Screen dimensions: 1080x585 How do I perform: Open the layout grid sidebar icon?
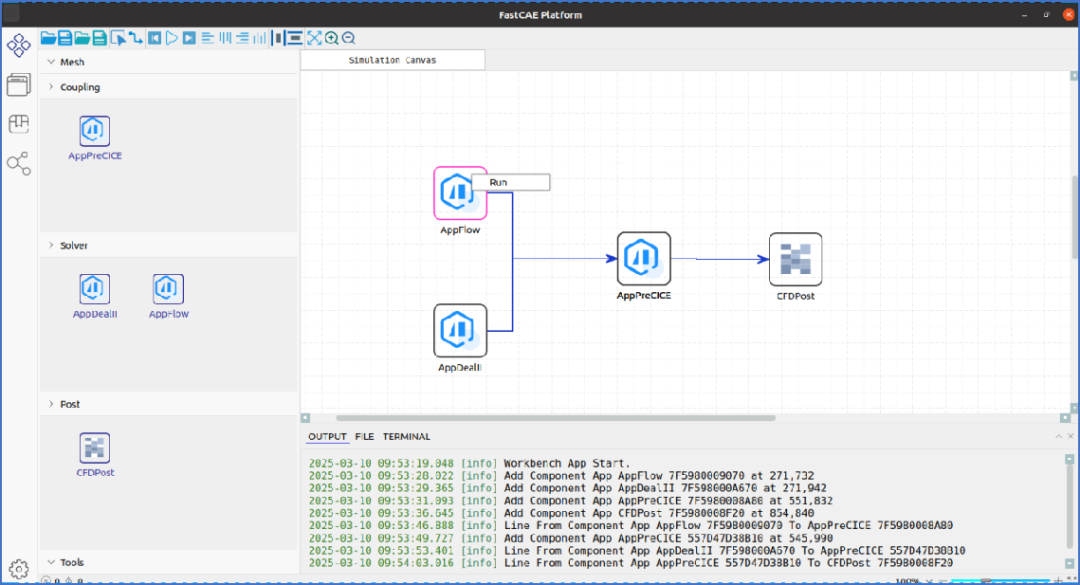coord(19,124)
